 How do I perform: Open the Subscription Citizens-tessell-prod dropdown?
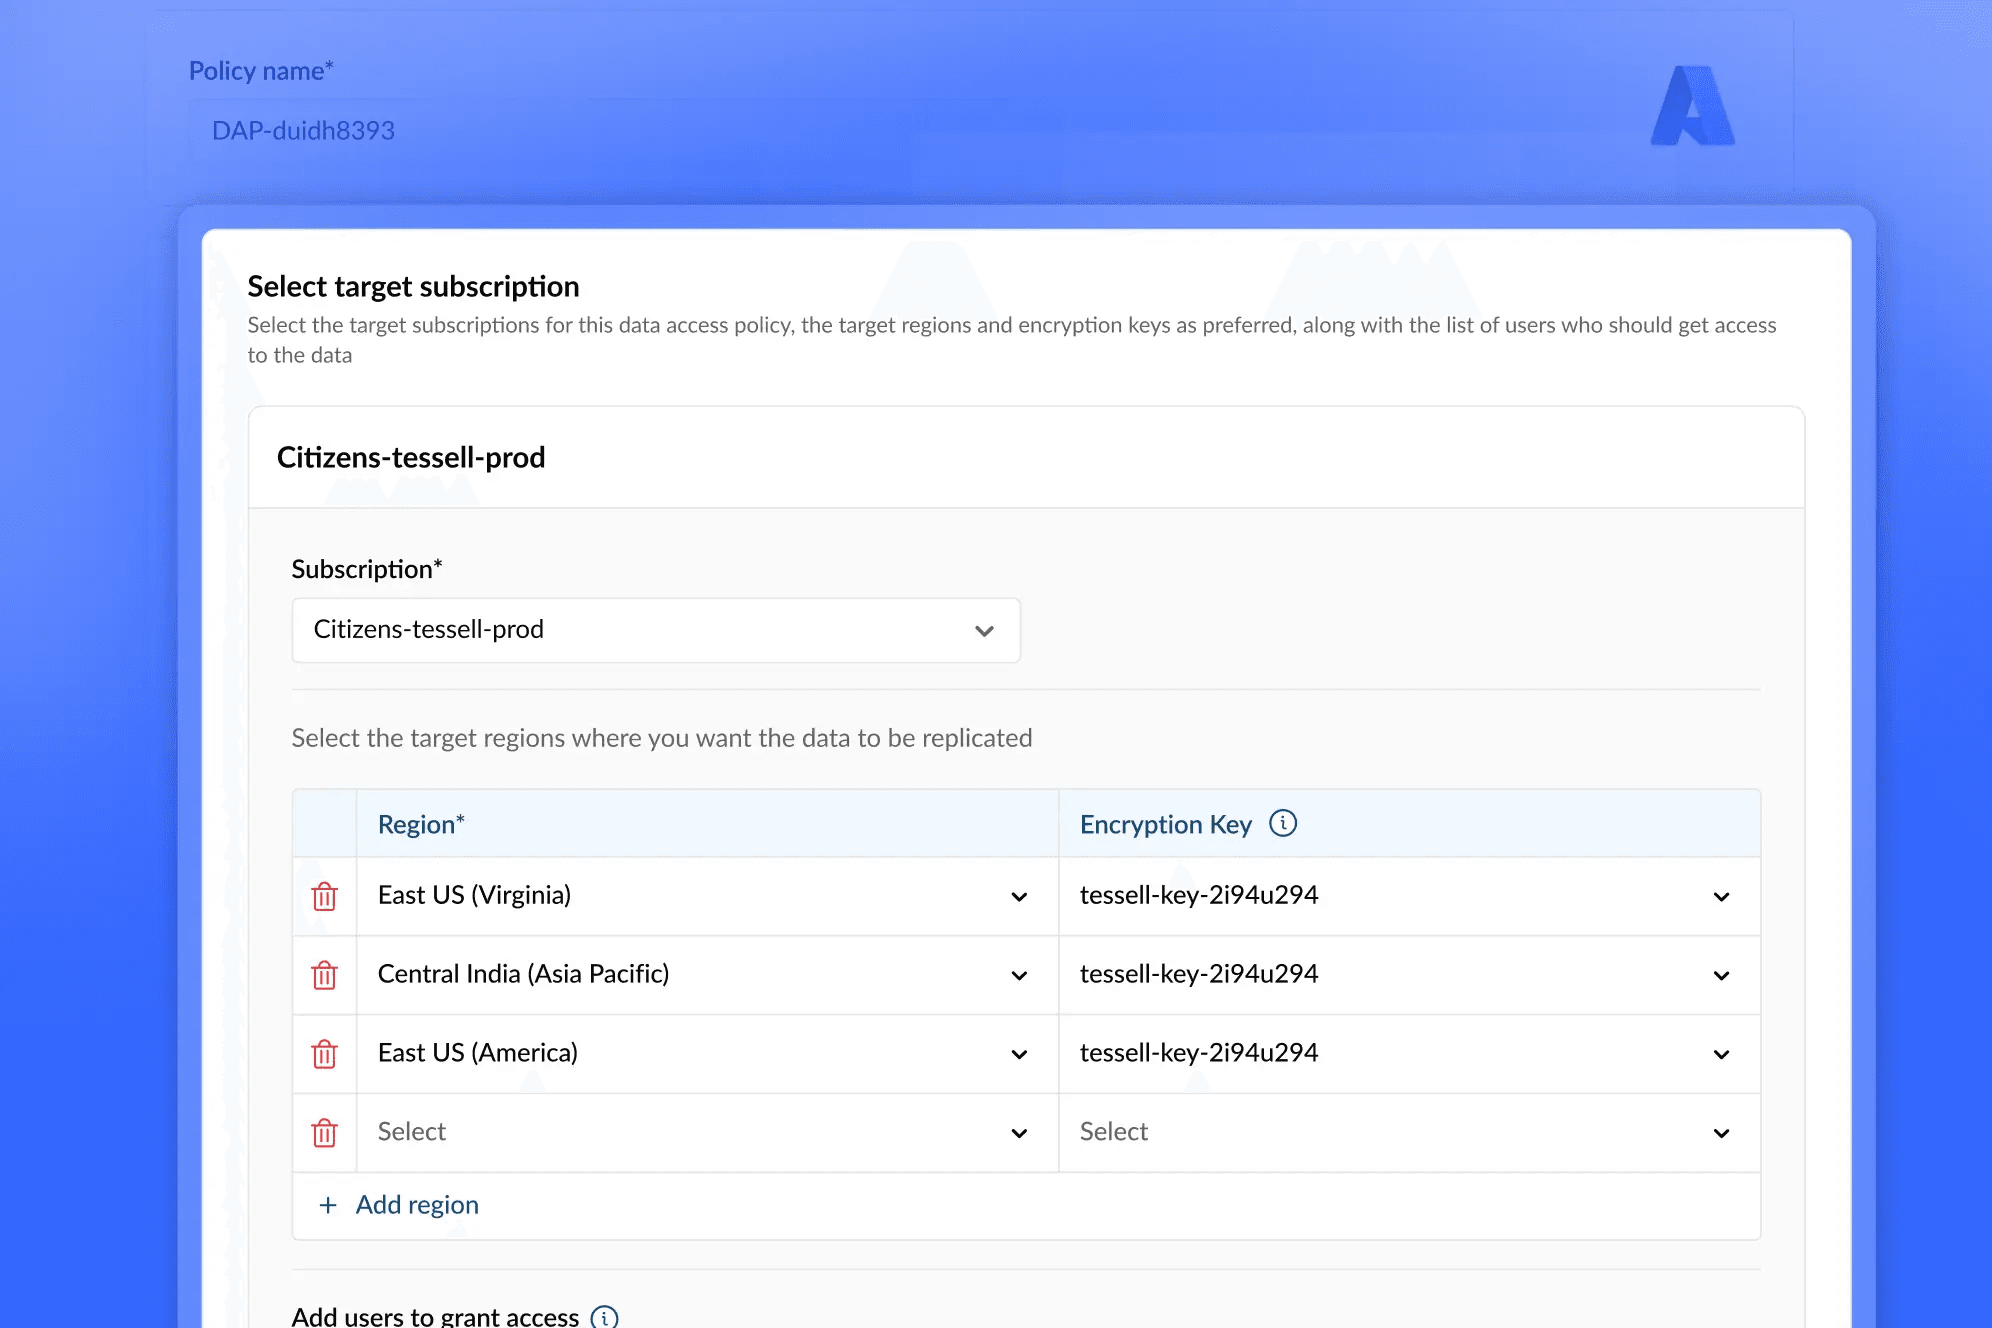click(656, 630)
